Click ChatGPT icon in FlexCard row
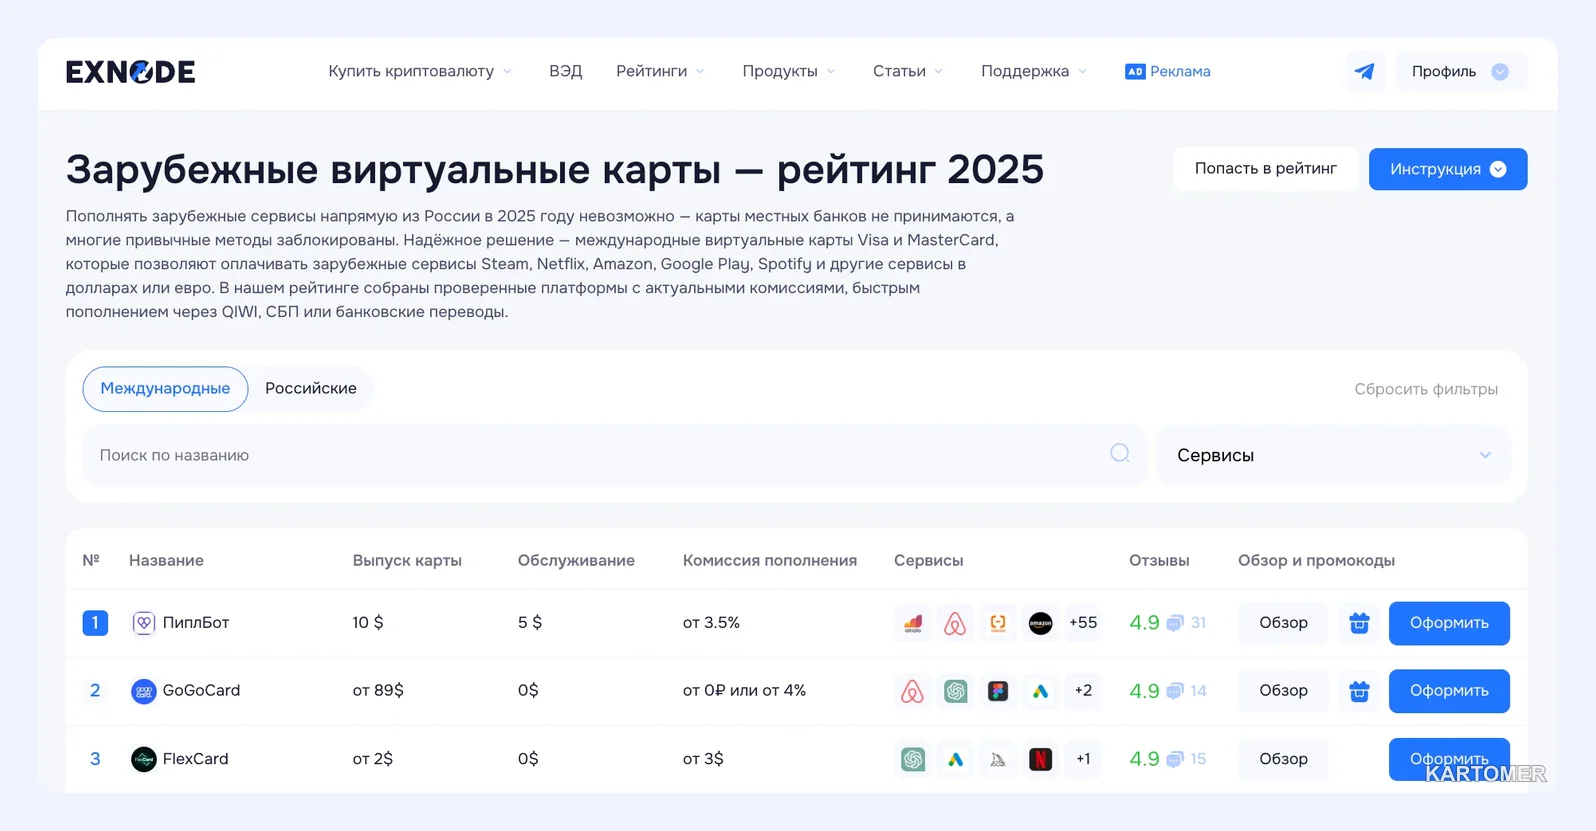This screenshot has width=1596, height=831. 913,759
